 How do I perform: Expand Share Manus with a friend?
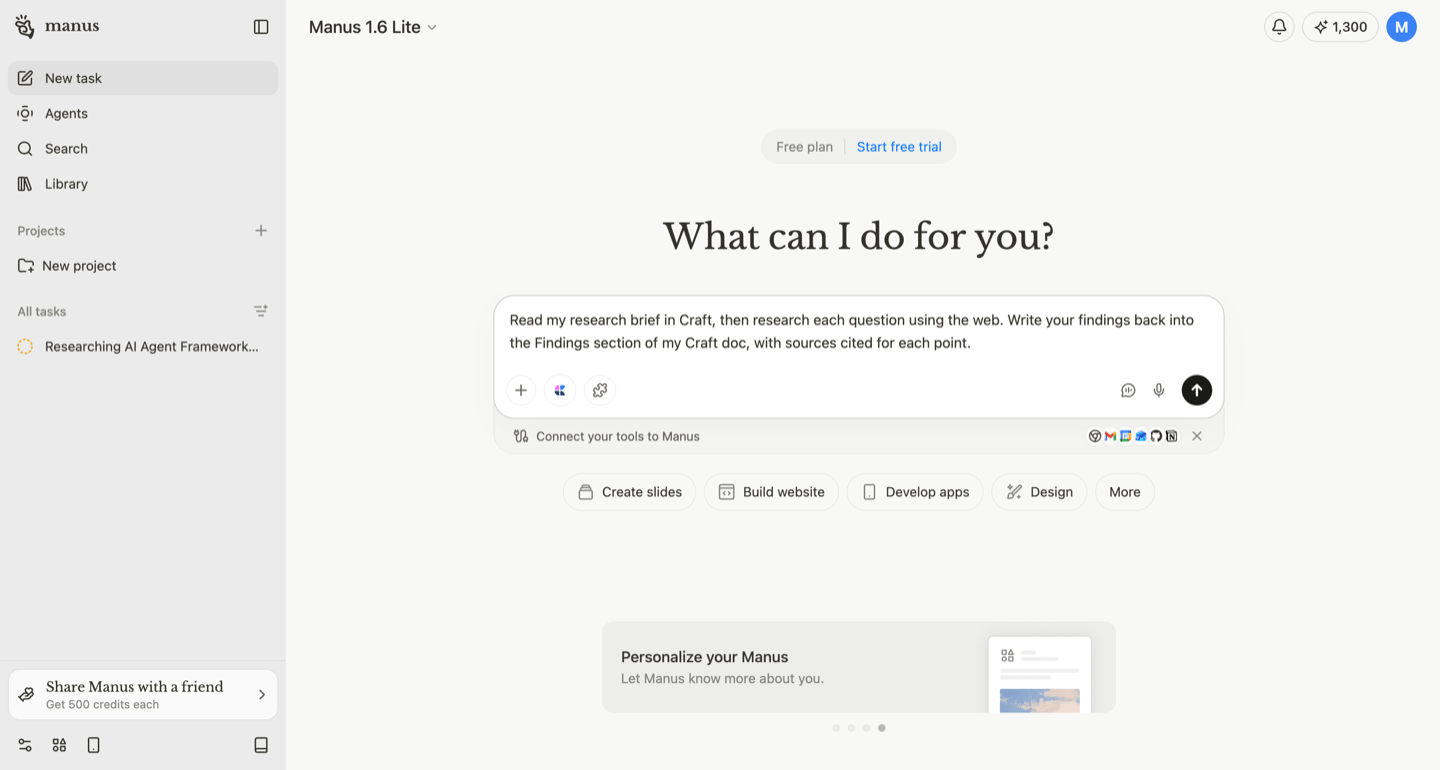click(x=142, y=693)
